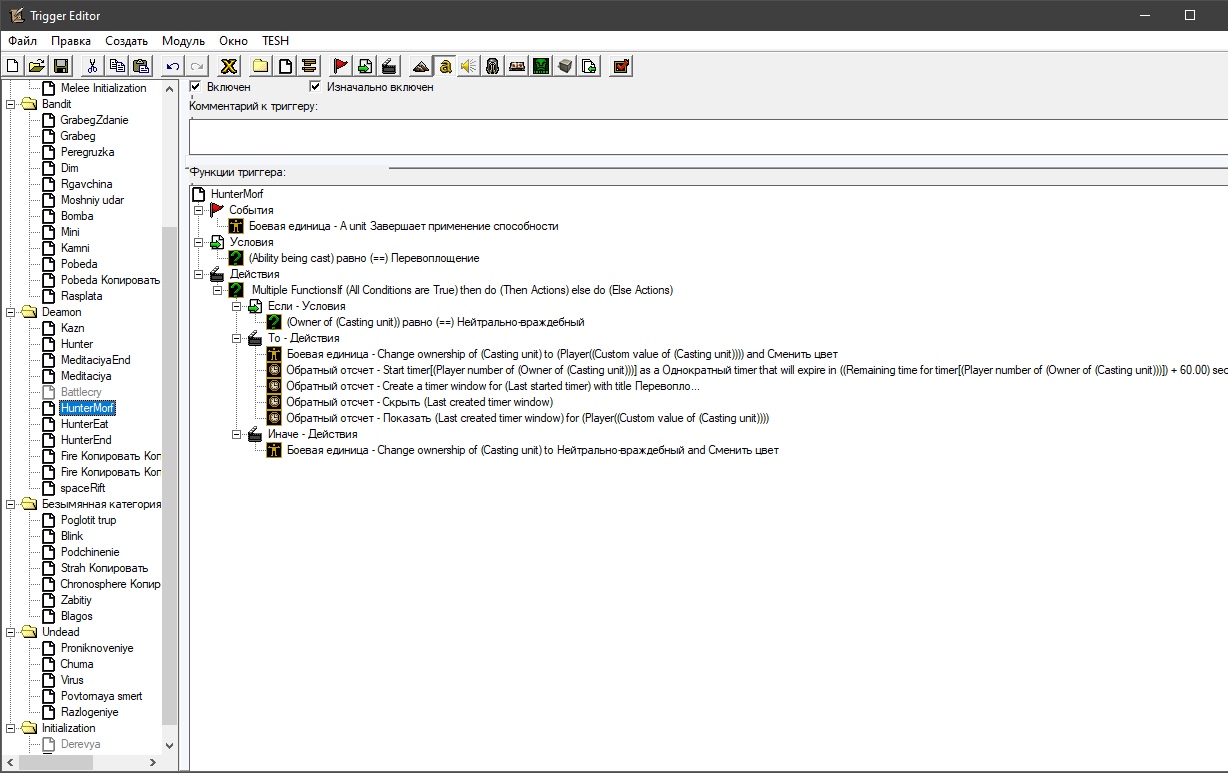Image resolution: width=1228 pixels, height=773 pixels.
Task: Collapse the Deamon category
Action: [12, 312]
